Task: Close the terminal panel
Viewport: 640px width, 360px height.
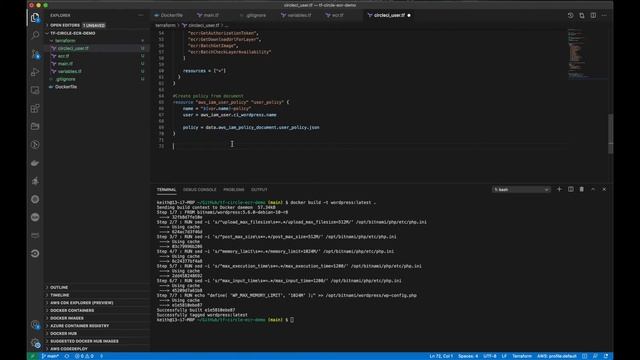Action: click(x=604, y=189)
